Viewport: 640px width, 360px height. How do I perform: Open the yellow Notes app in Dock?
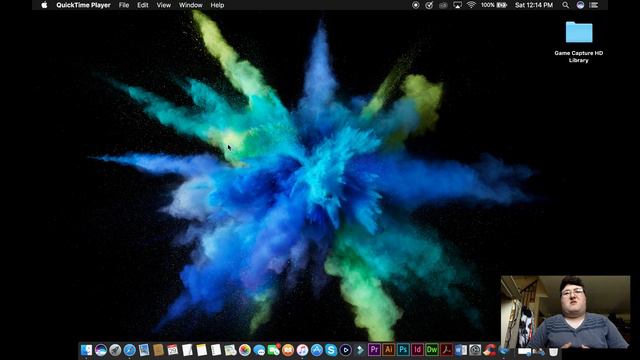point(202,350)
